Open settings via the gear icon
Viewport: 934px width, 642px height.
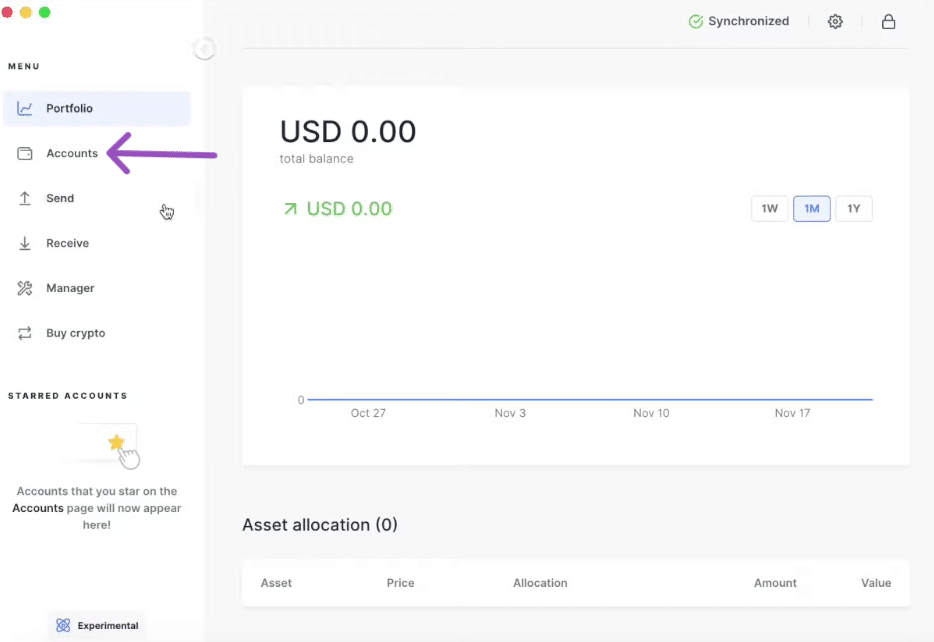[x=835, y=22]
